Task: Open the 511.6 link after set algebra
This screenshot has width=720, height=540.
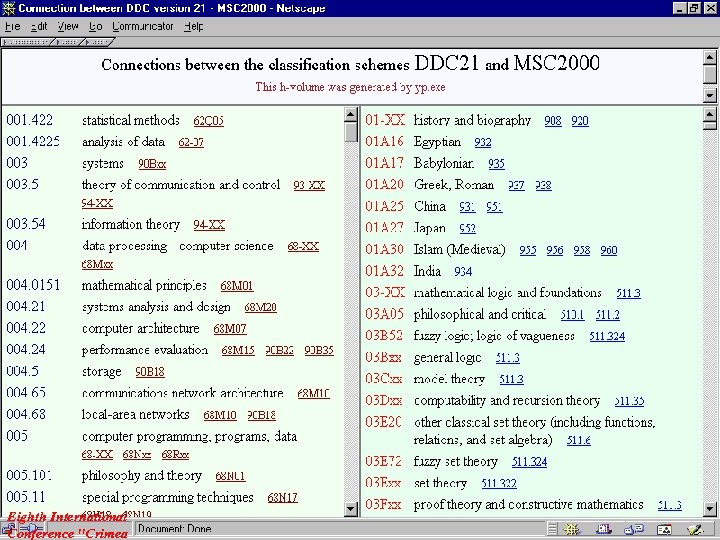Action: pos(579,440)
